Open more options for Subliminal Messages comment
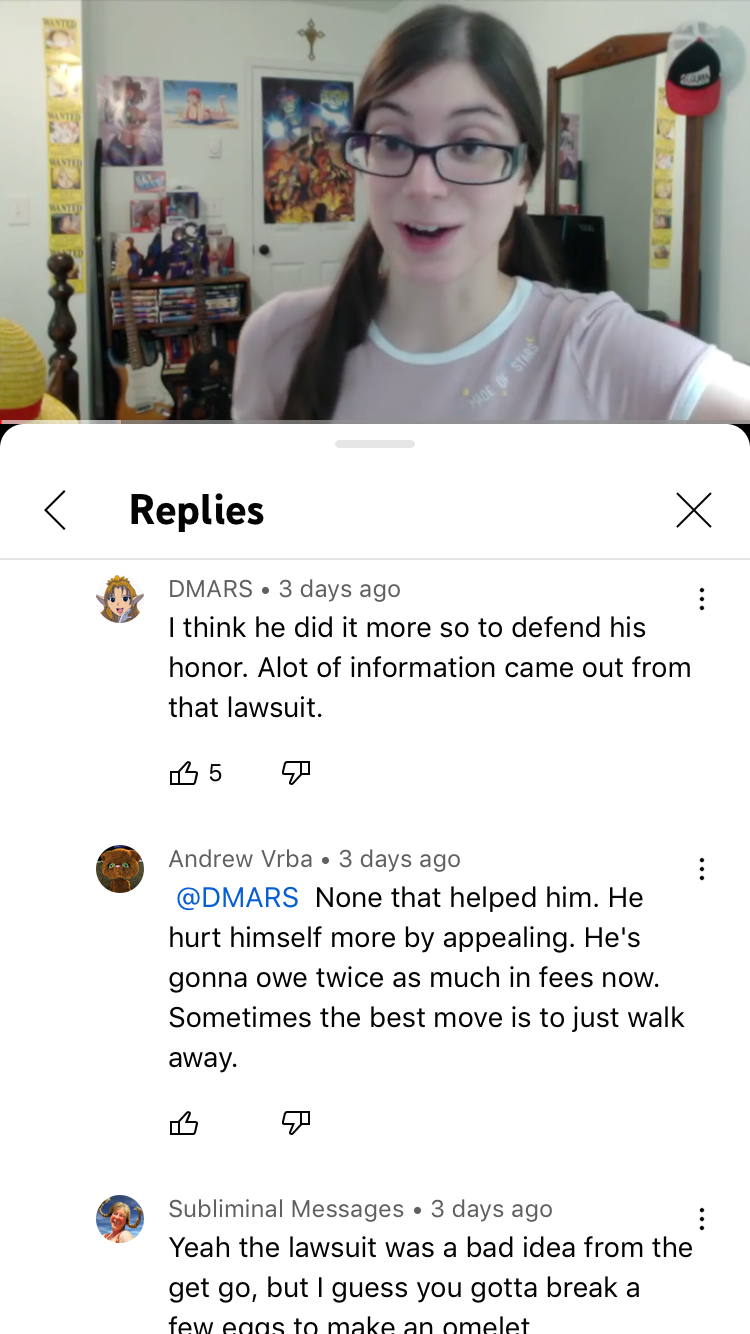This screenshot has width=750, height=1334. (702, 1219)
